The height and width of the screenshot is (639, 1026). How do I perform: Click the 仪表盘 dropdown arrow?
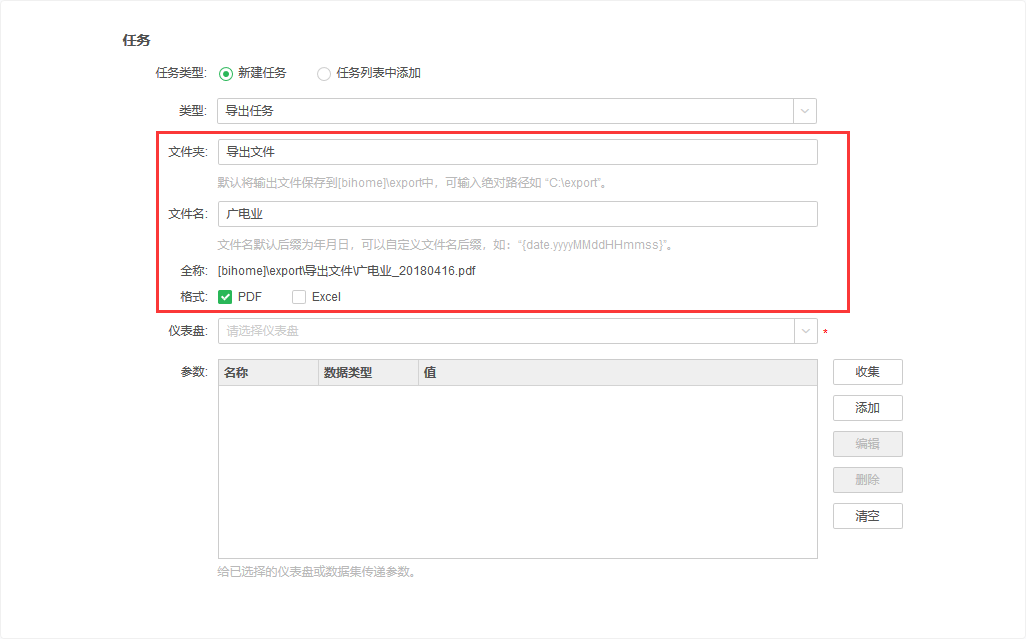click(x=805, y=331)
